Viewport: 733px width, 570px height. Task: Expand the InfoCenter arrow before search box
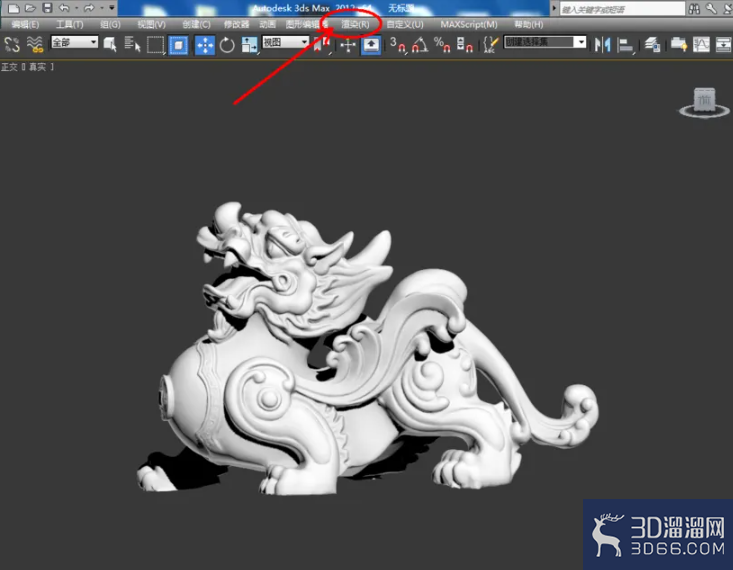[554, 8]
